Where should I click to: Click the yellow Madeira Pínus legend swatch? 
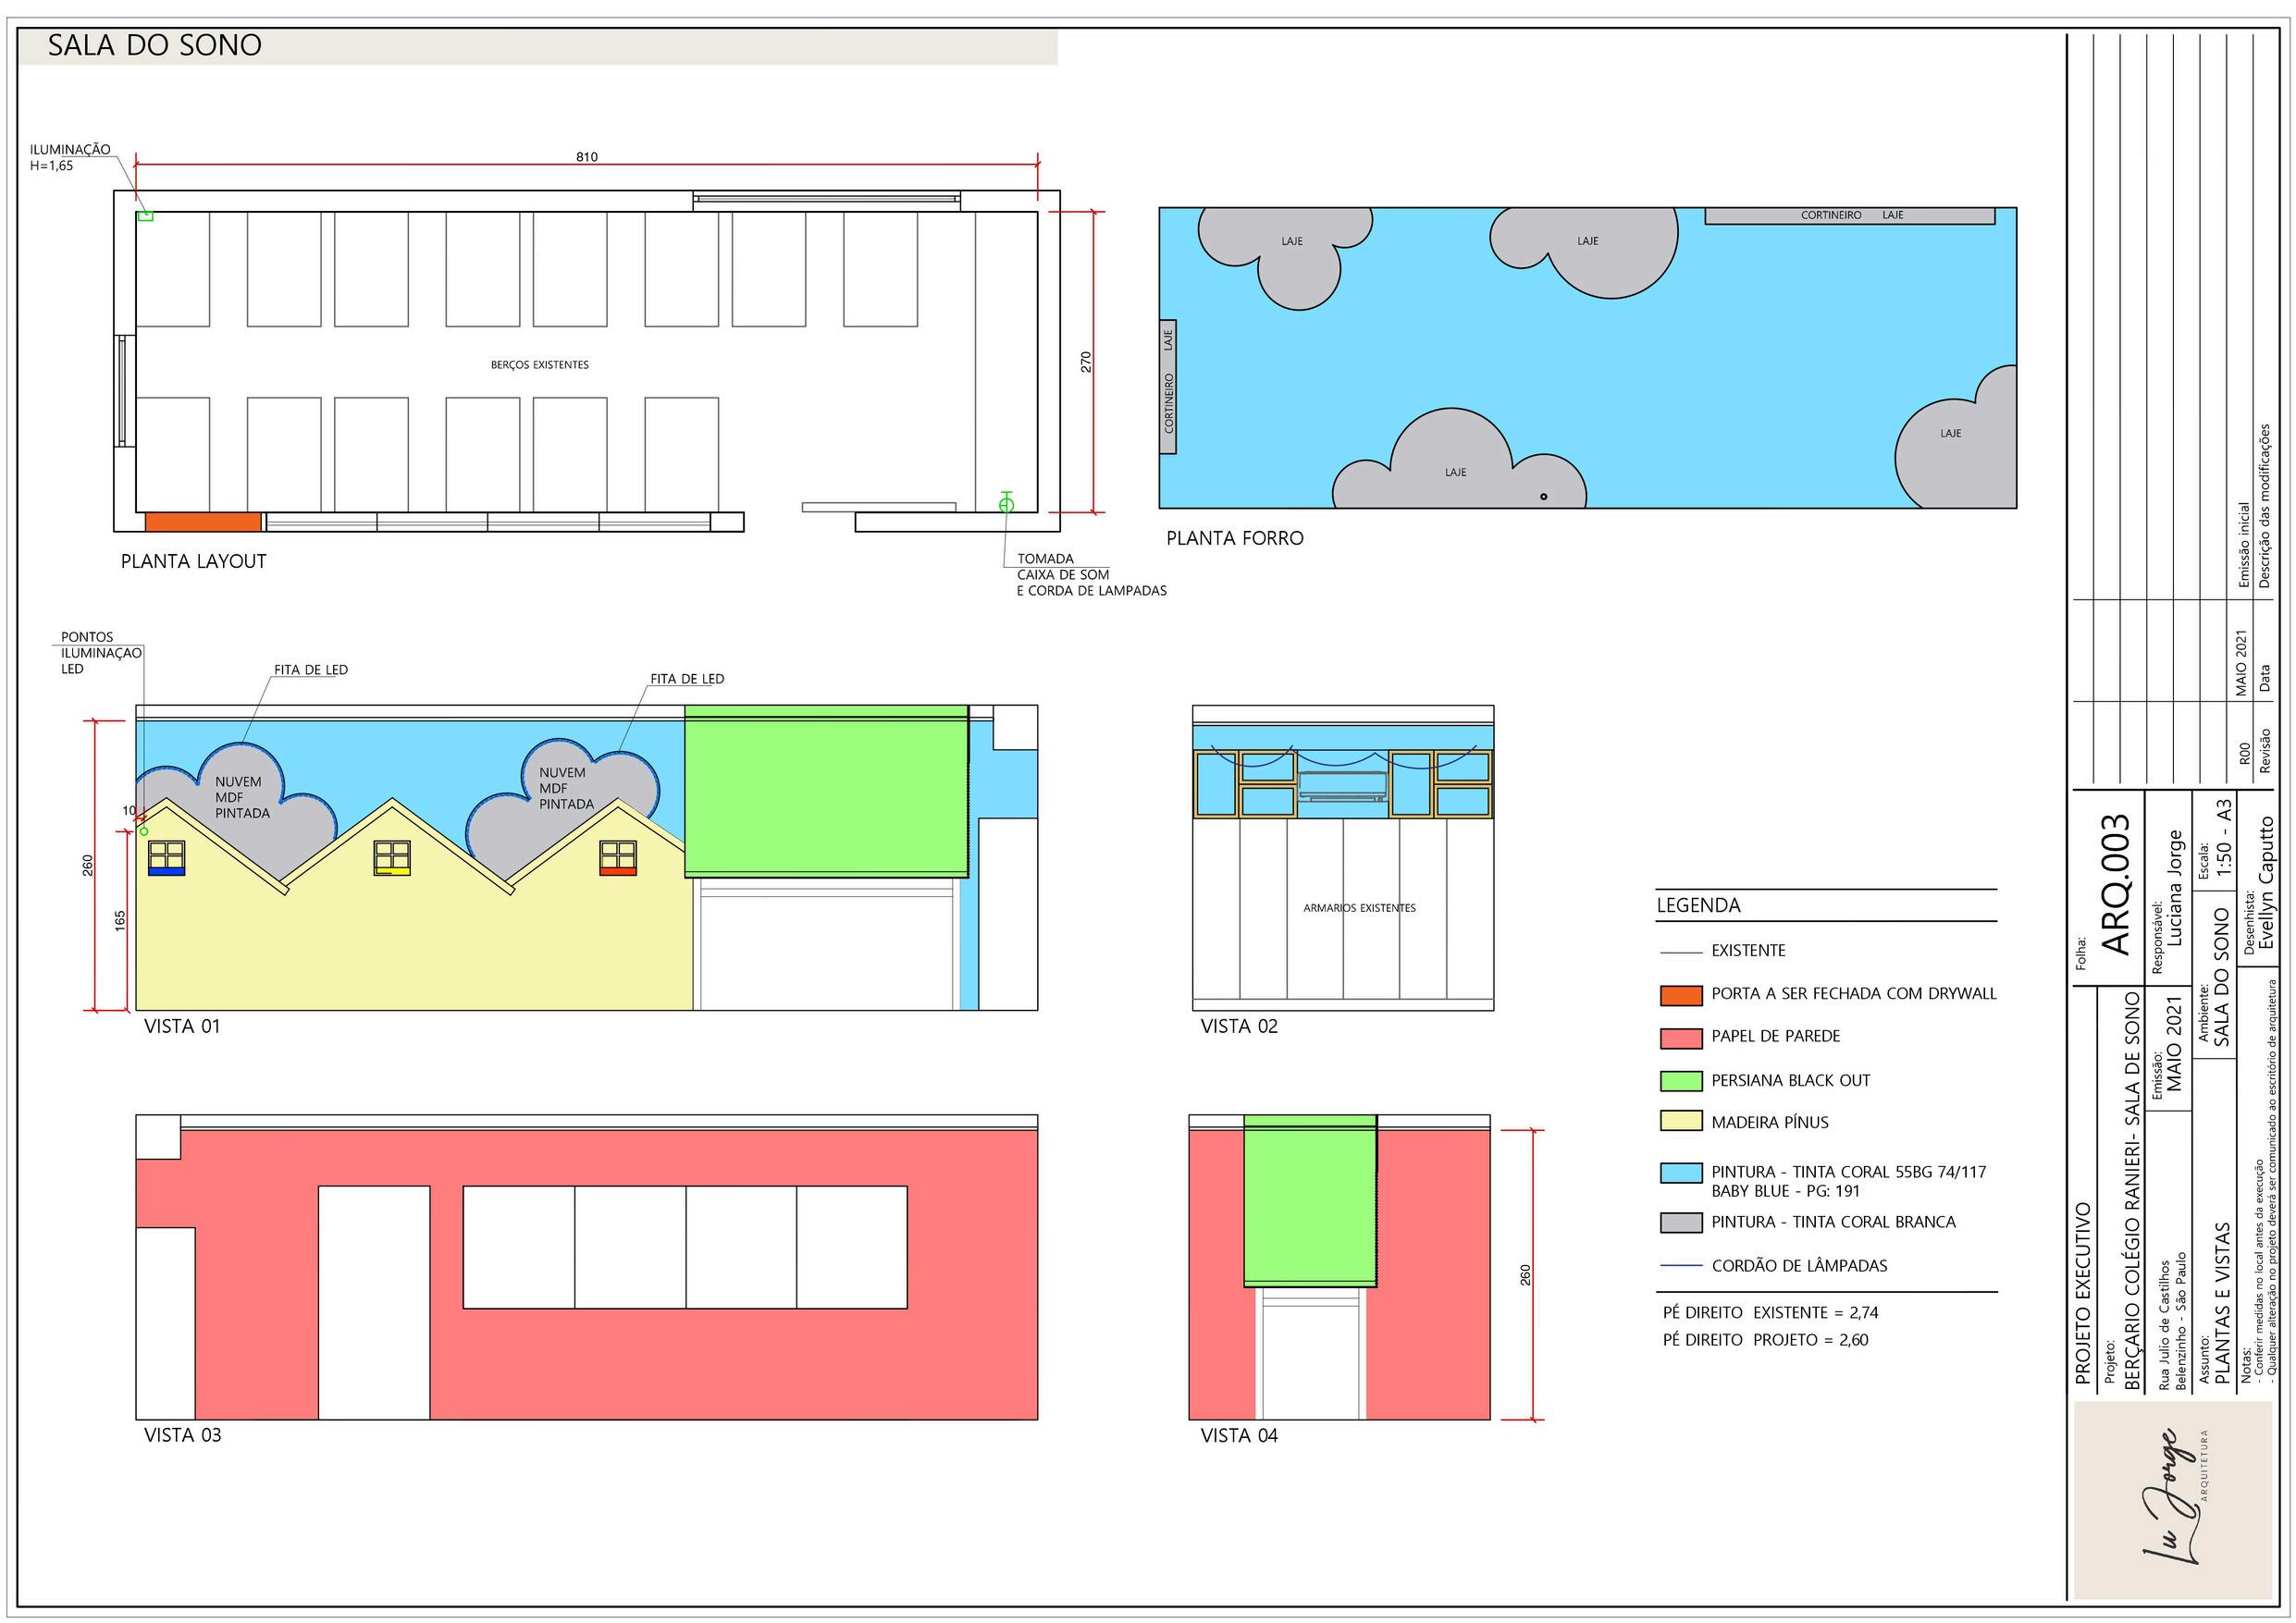(1680, 1121)
